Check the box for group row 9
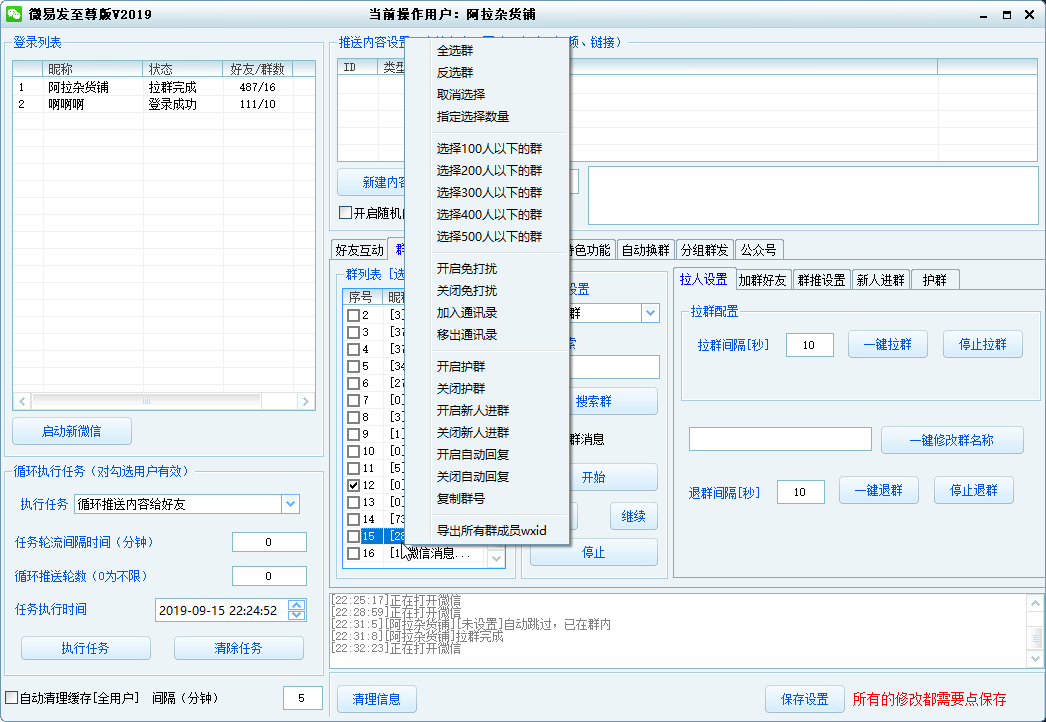The width and height of the screenshot is (1046, 722). [x=354, y=434]
